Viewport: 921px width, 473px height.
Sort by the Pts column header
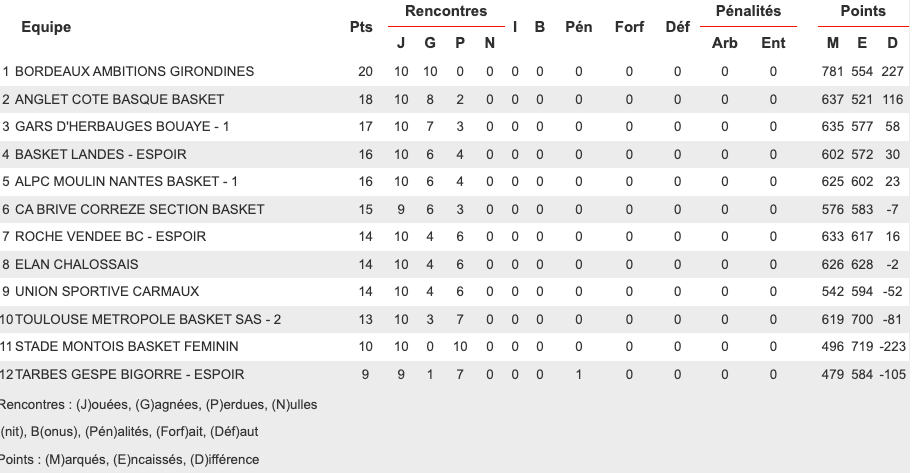361,27
